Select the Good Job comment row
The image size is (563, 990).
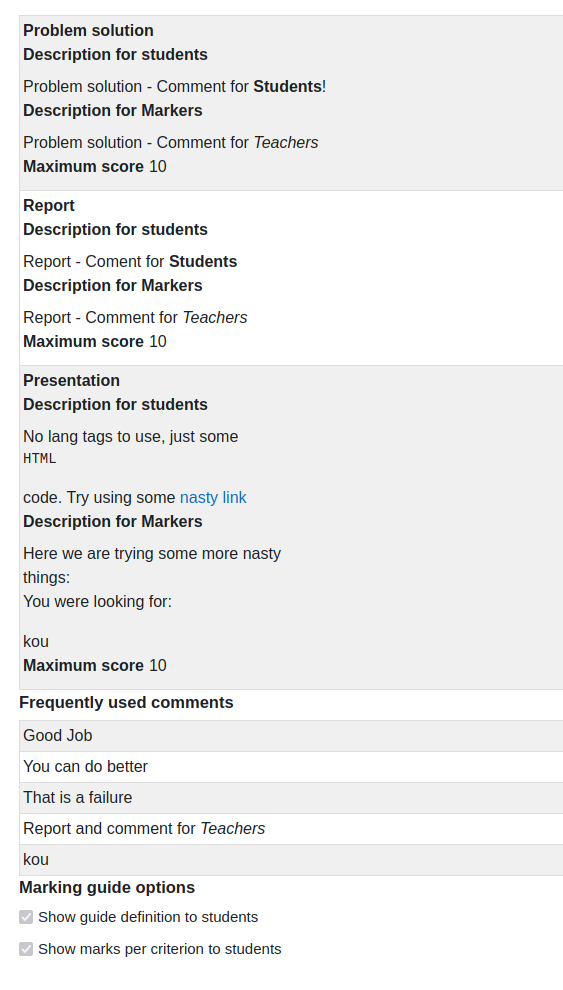[291, 736]
